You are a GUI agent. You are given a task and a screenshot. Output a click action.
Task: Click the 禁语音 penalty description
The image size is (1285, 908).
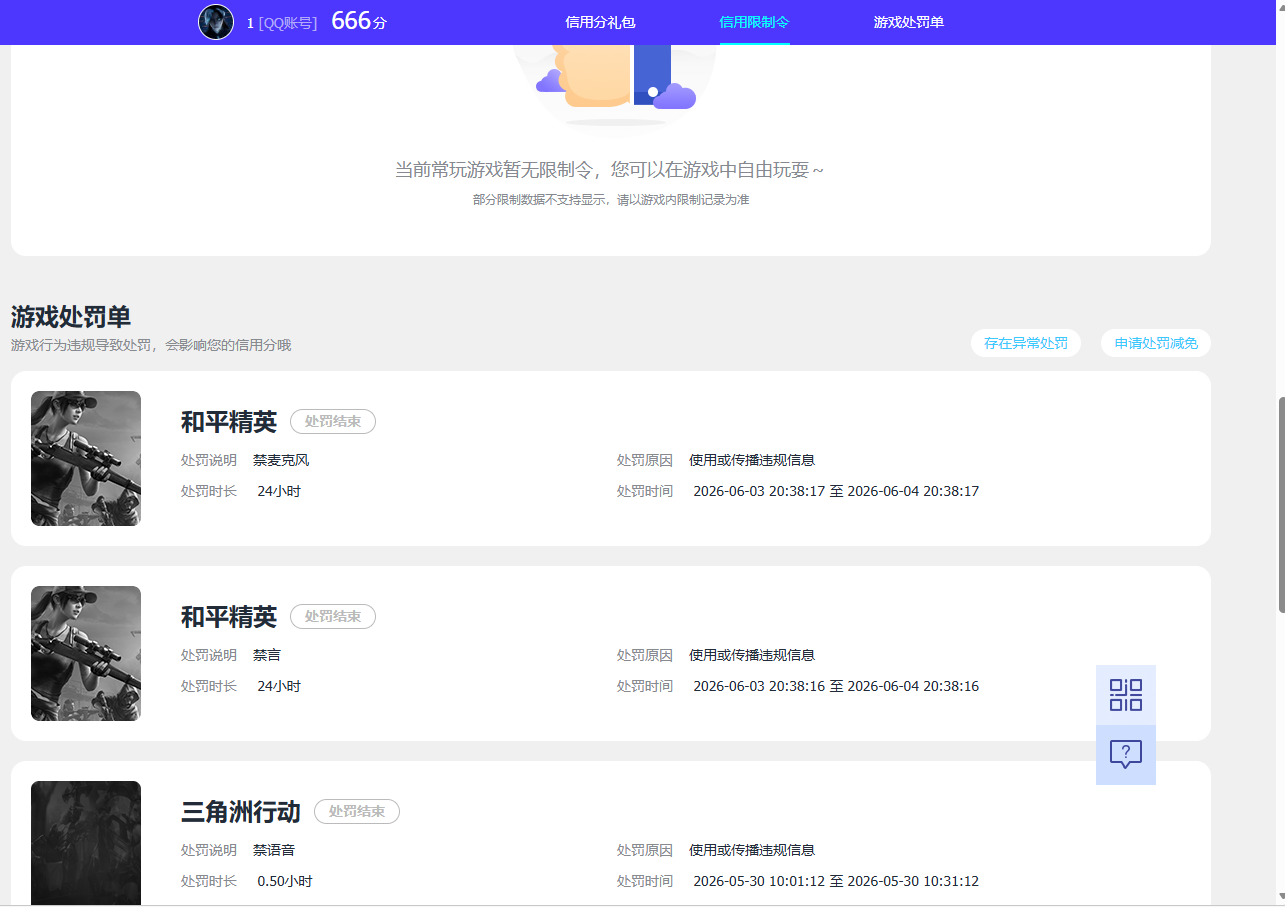[274, 850]
